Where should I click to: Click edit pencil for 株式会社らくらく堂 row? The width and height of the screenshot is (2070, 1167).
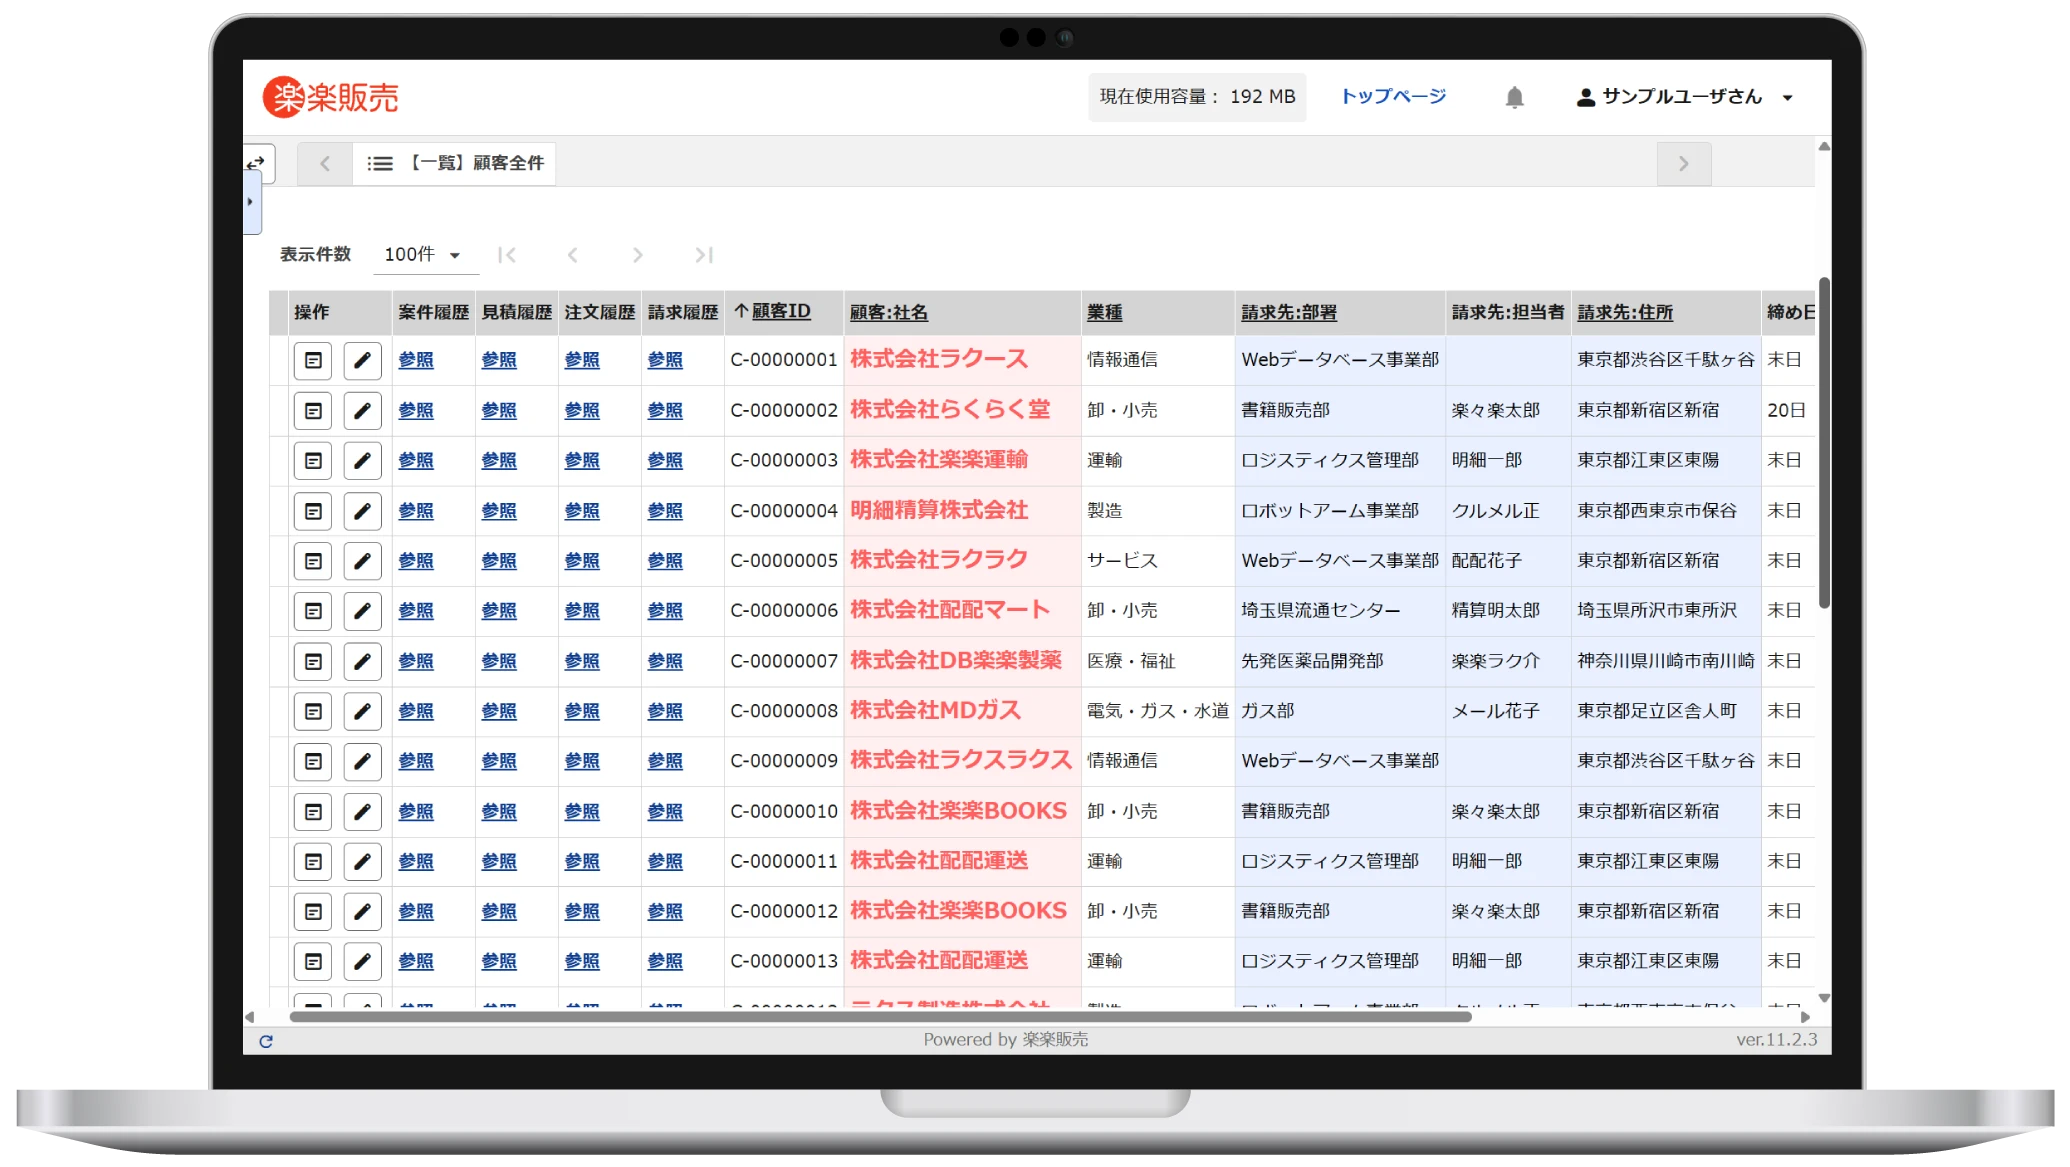[x=362, y=410]
